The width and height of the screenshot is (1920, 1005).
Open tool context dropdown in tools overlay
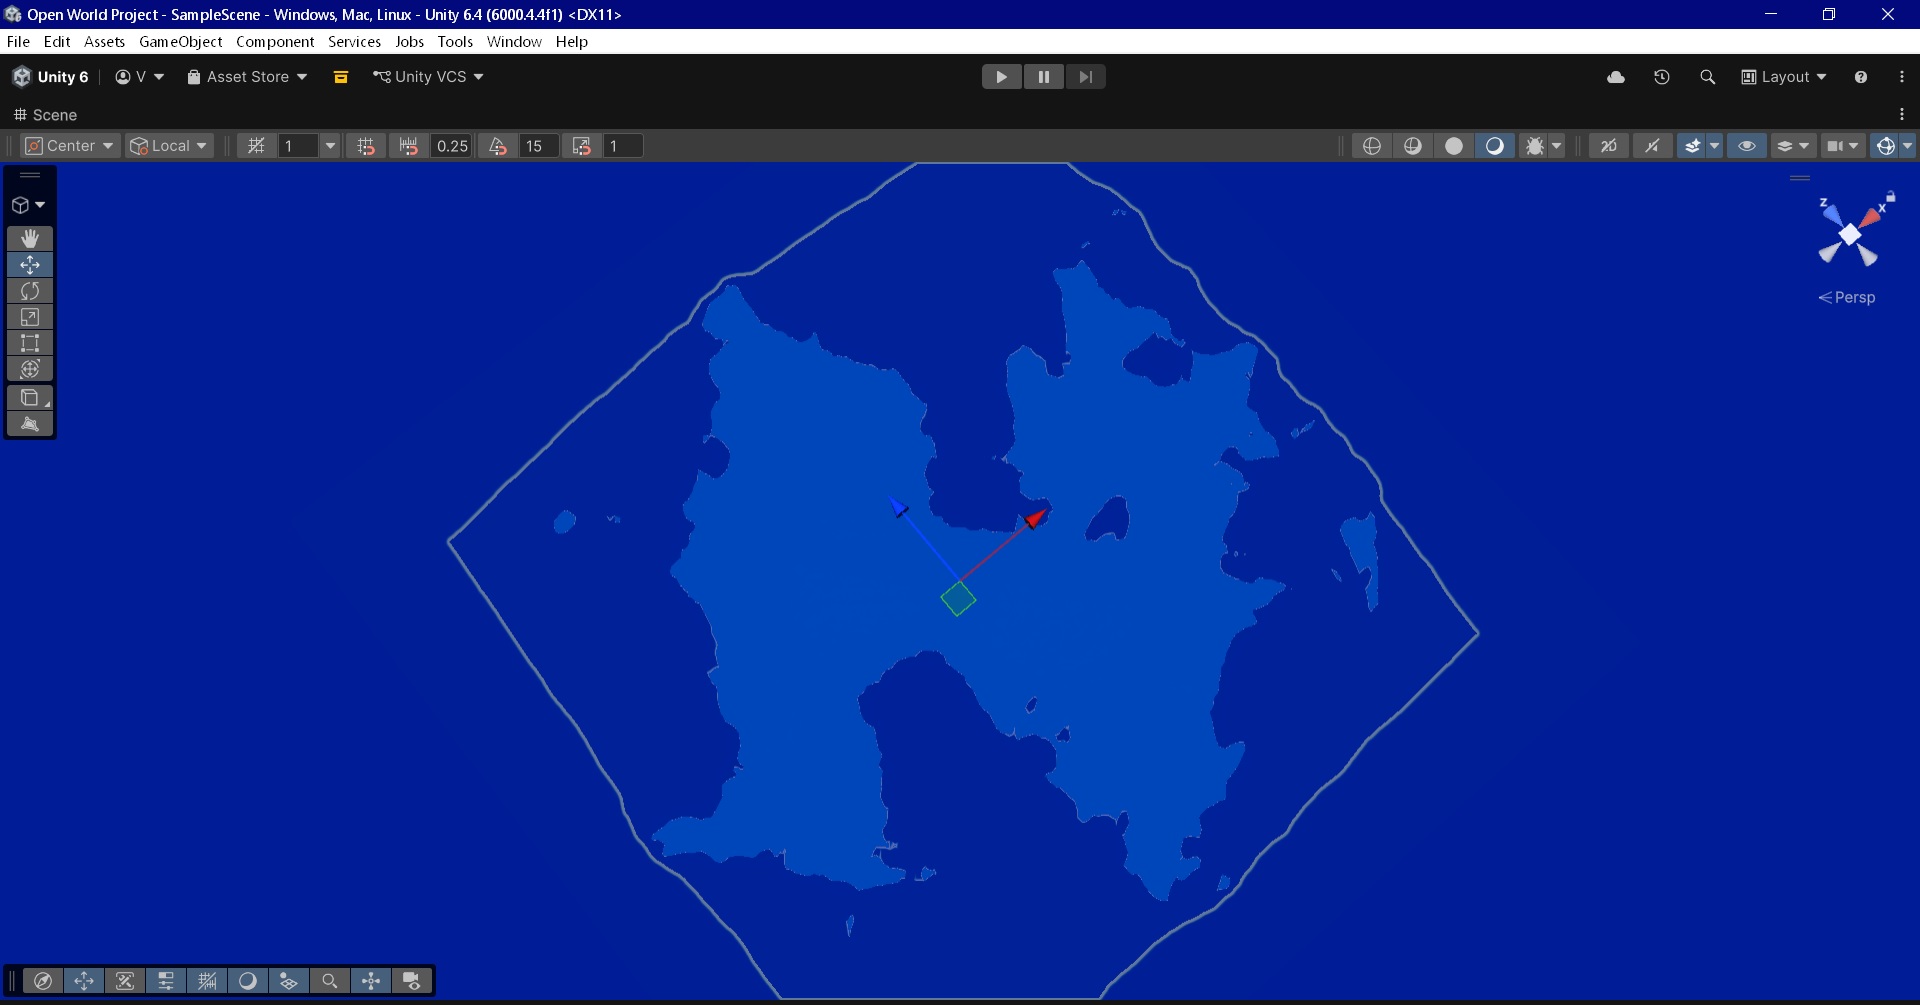pos(28,205)
